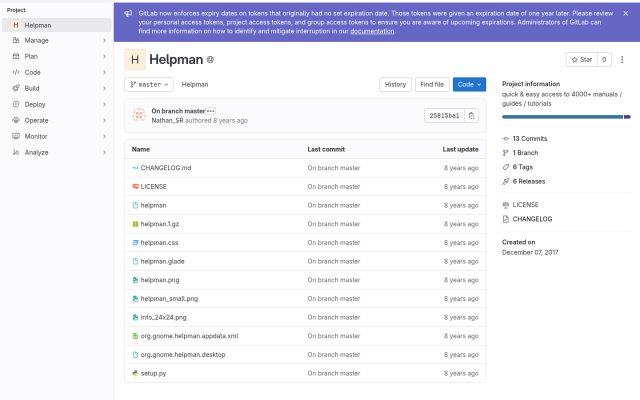Image resolution: width=640 pixels, height=400 pixels.
Task: Click the LICENSE file icon in table
Action: point(135,187)
